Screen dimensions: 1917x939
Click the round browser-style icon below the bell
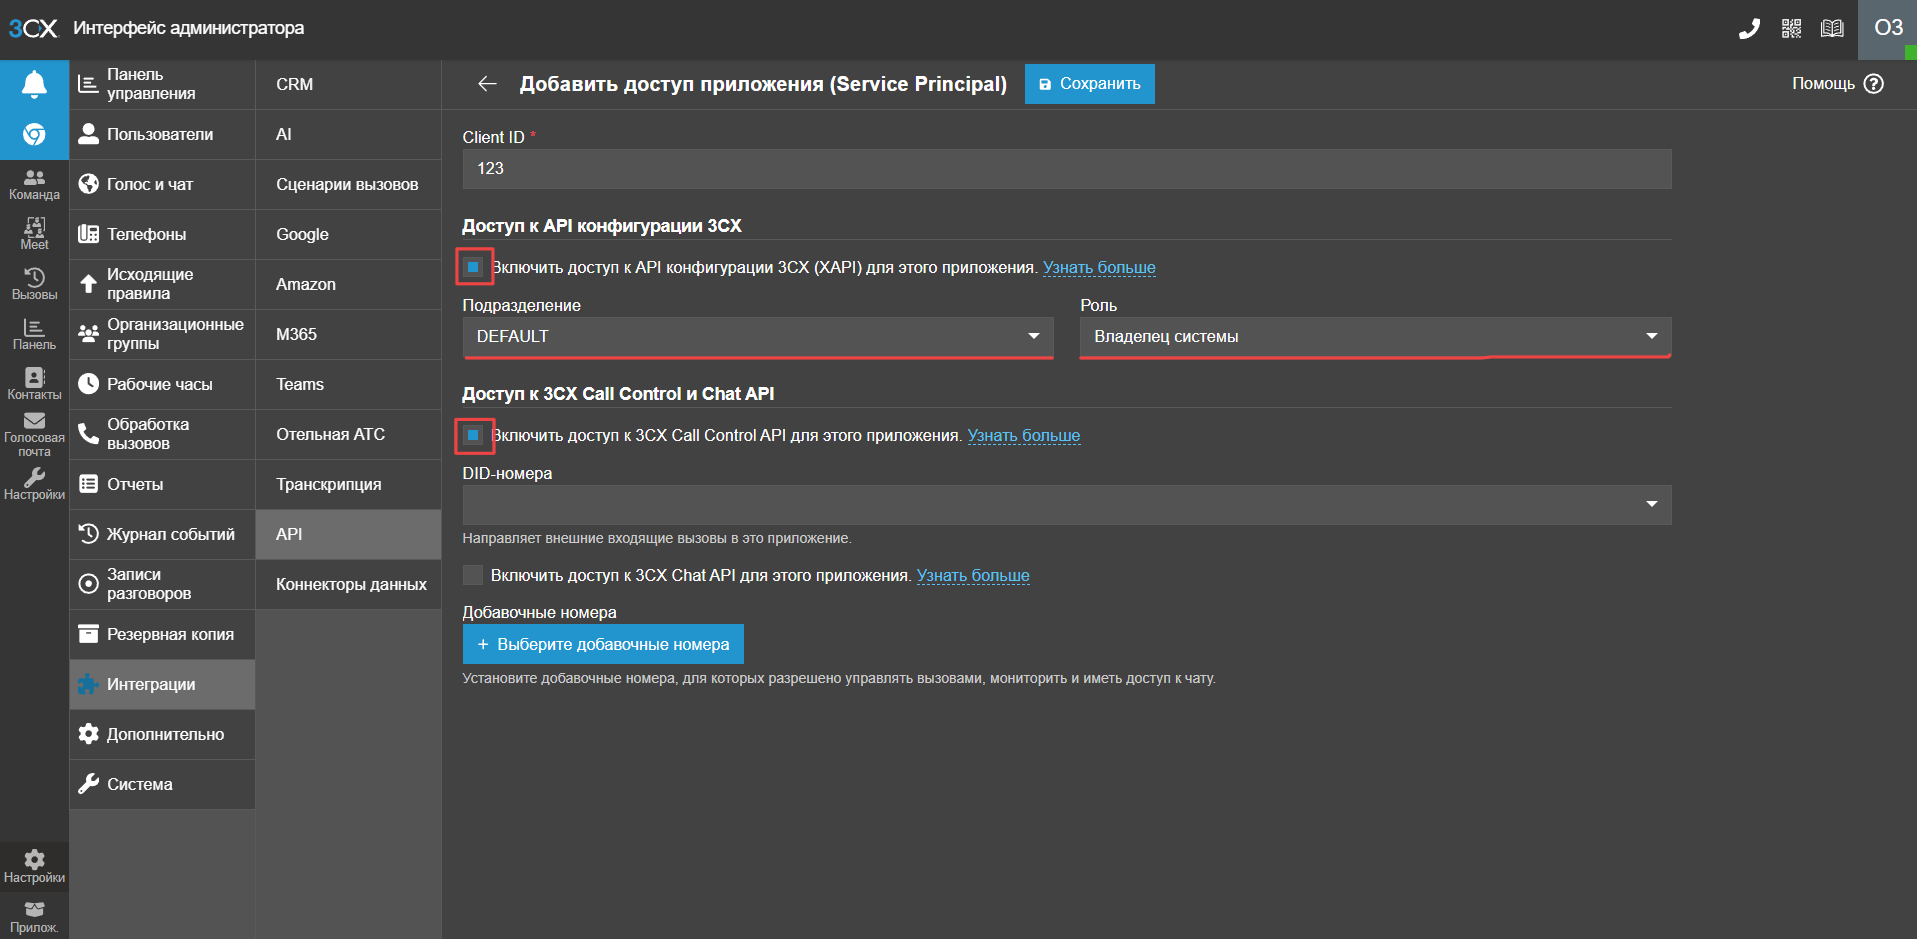pyautogui.click(x=34, y=134)
